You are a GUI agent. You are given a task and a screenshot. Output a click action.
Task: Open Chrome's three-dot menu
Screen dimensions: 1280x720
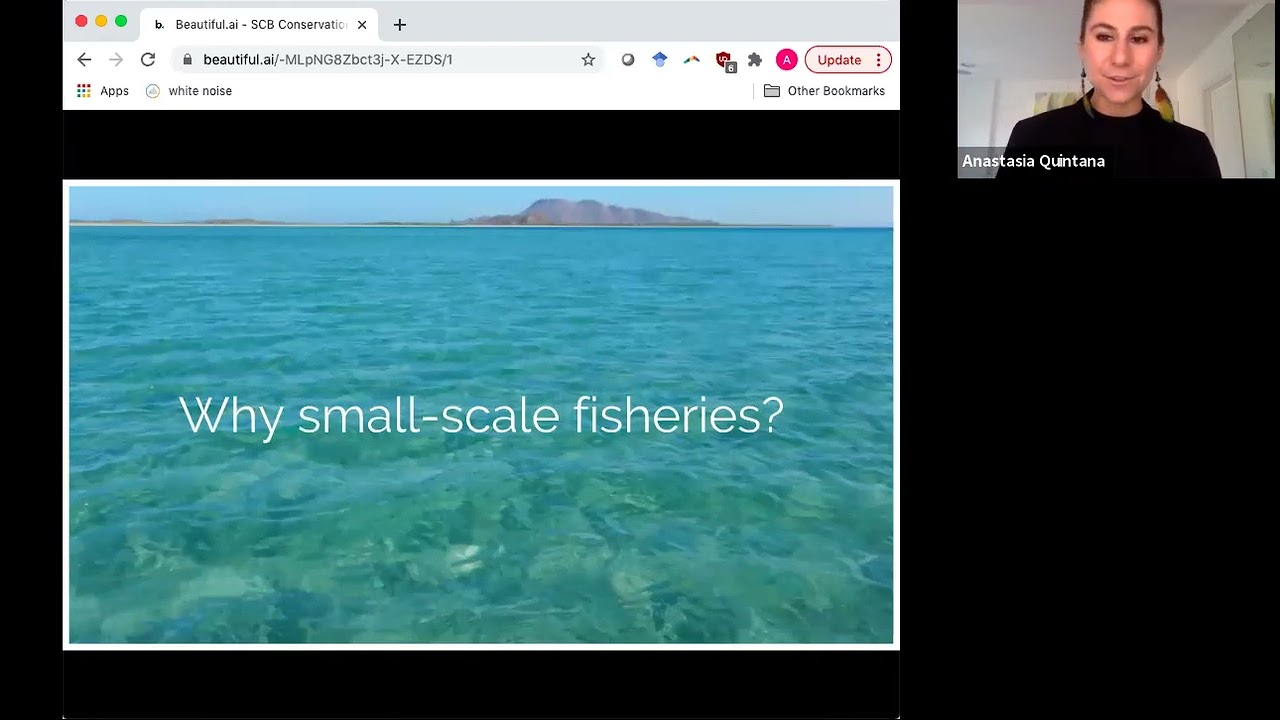[878, 60]
